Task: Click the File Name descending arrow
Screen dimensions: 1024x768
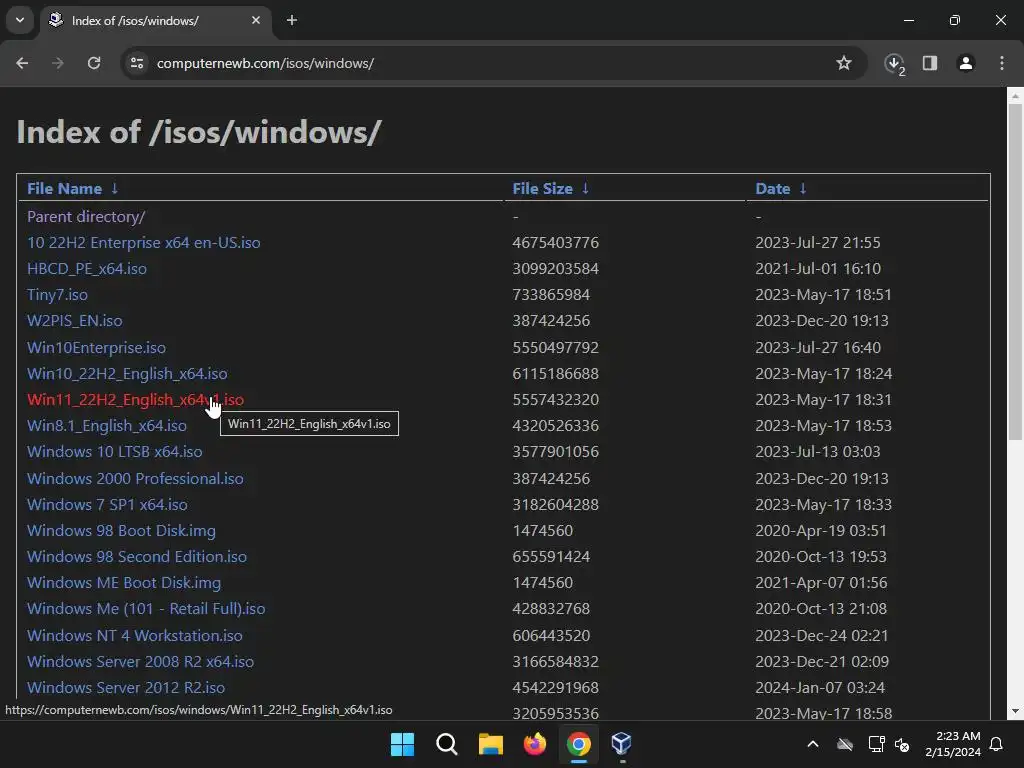Action: click(x=115, y=189)
